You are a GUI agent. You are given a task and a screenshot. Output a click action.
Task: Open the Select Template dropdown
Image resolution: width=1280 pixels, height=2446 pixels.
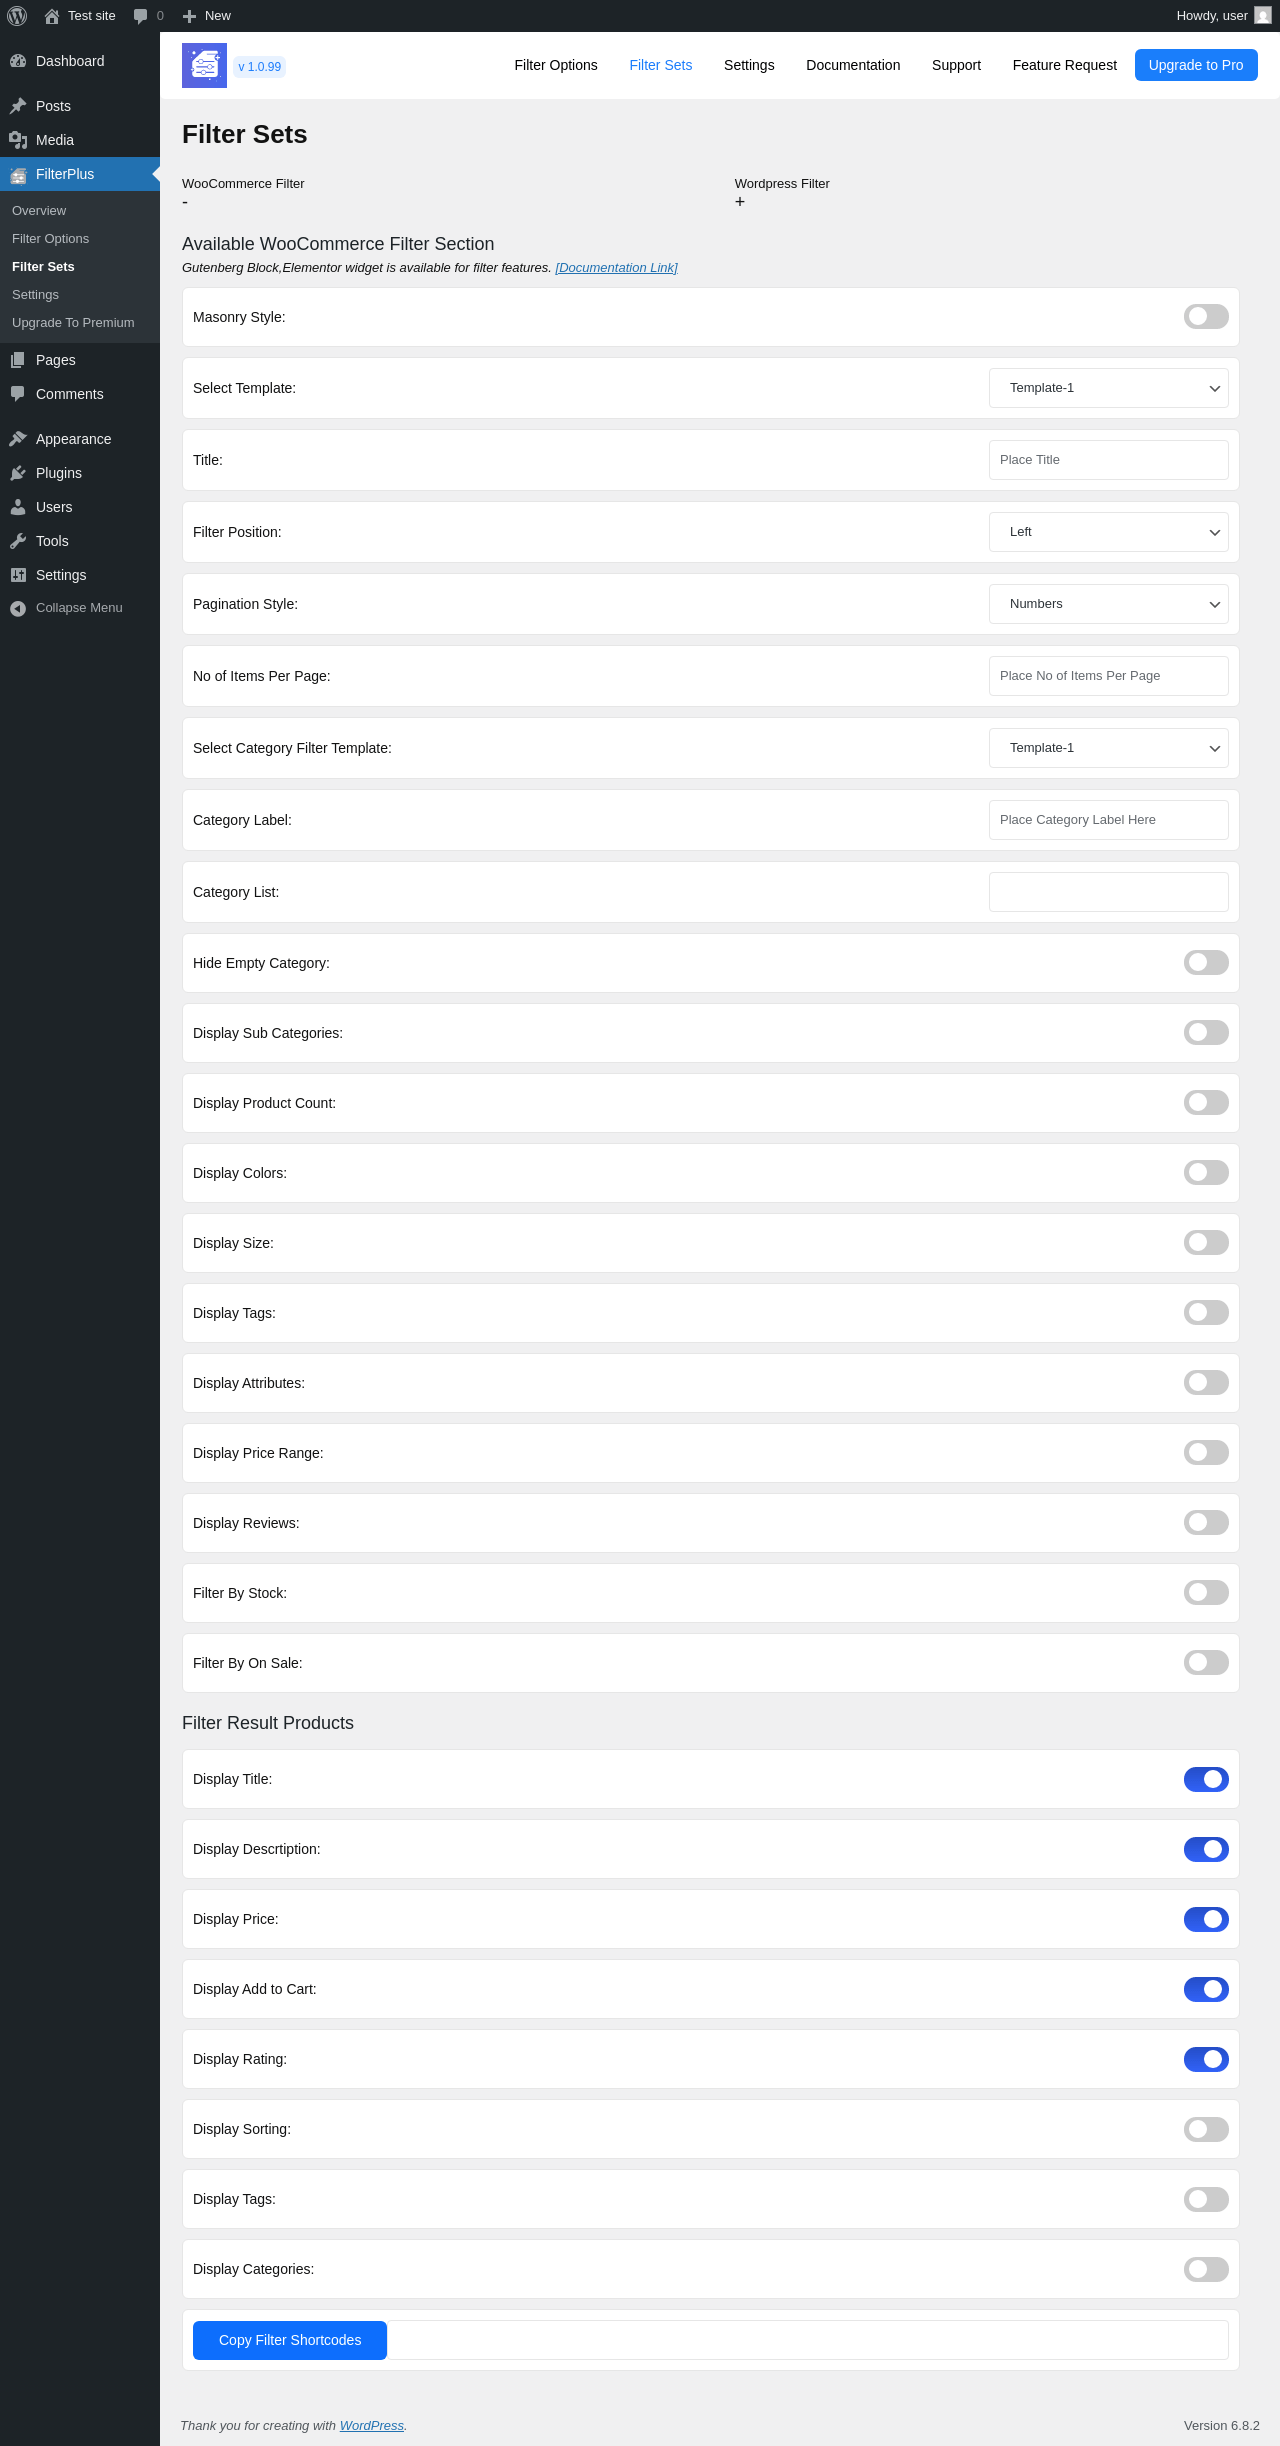coord(1109,388)
